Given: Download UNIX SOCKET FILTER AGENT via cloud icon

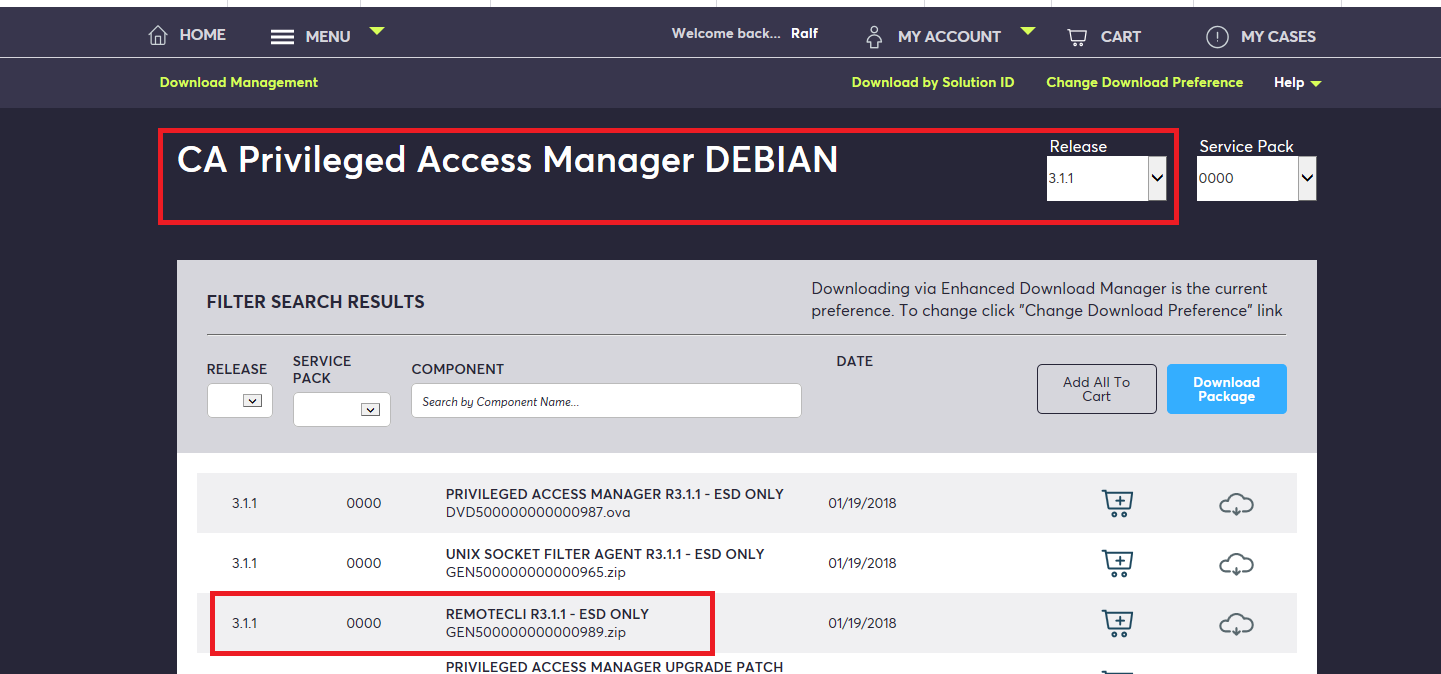Looking at the screenshot, I should pyautogui.click(x=1236, y=563).
